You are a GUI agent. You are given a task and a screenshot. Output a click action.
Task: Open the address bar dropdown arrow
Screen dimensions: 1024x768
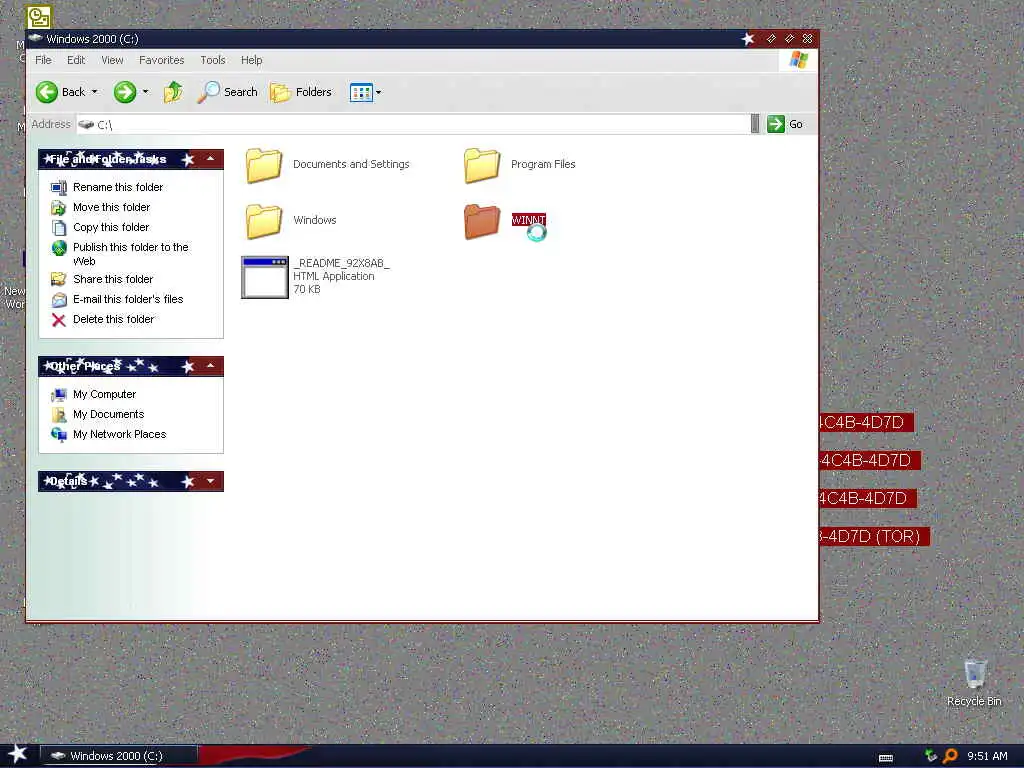click(755, 124)
